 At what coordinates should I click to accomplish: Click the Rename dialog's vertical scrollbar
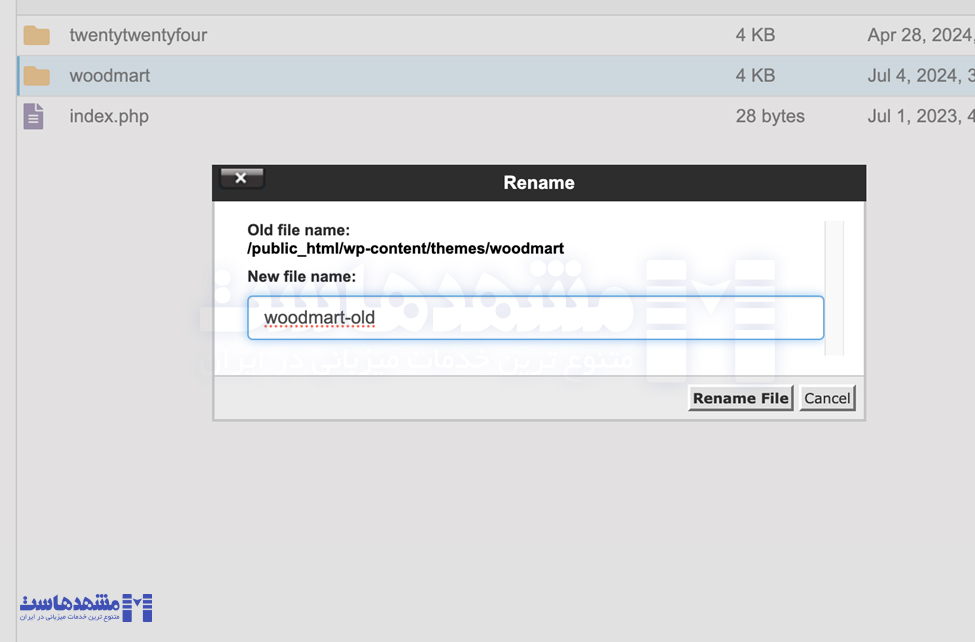[834, 288]
